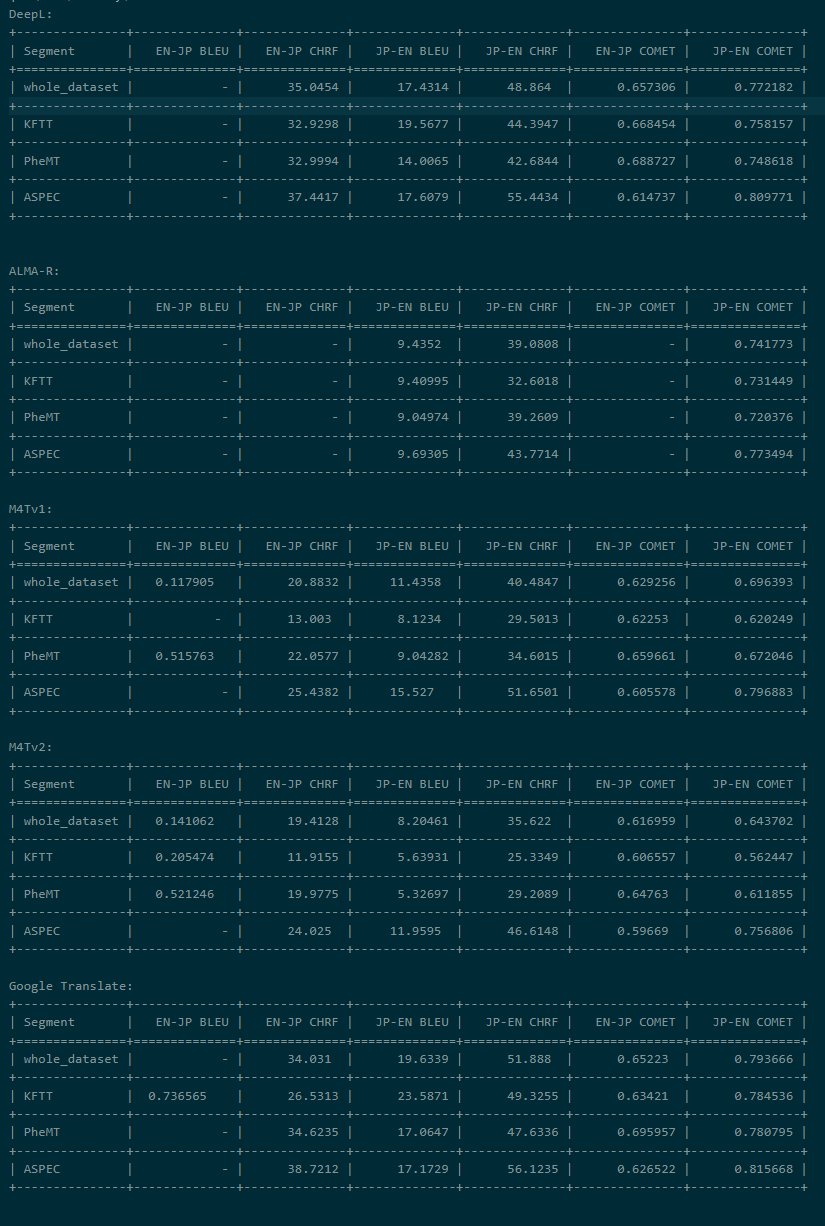Click BLEU value 0.141062

pyautogui.click(x=184, y=821)
